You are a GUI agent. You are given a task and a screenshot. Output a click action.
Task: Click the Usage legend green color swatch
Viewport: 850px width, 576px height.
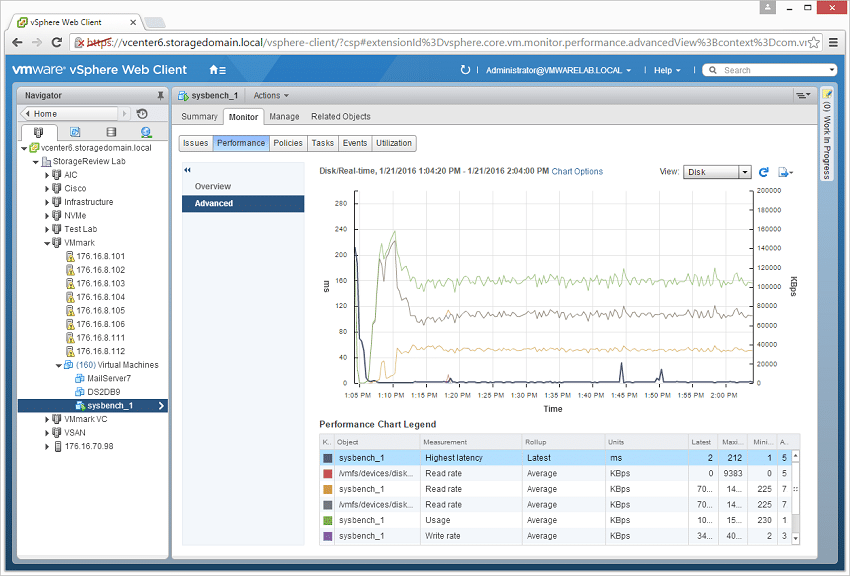[327, 521]
